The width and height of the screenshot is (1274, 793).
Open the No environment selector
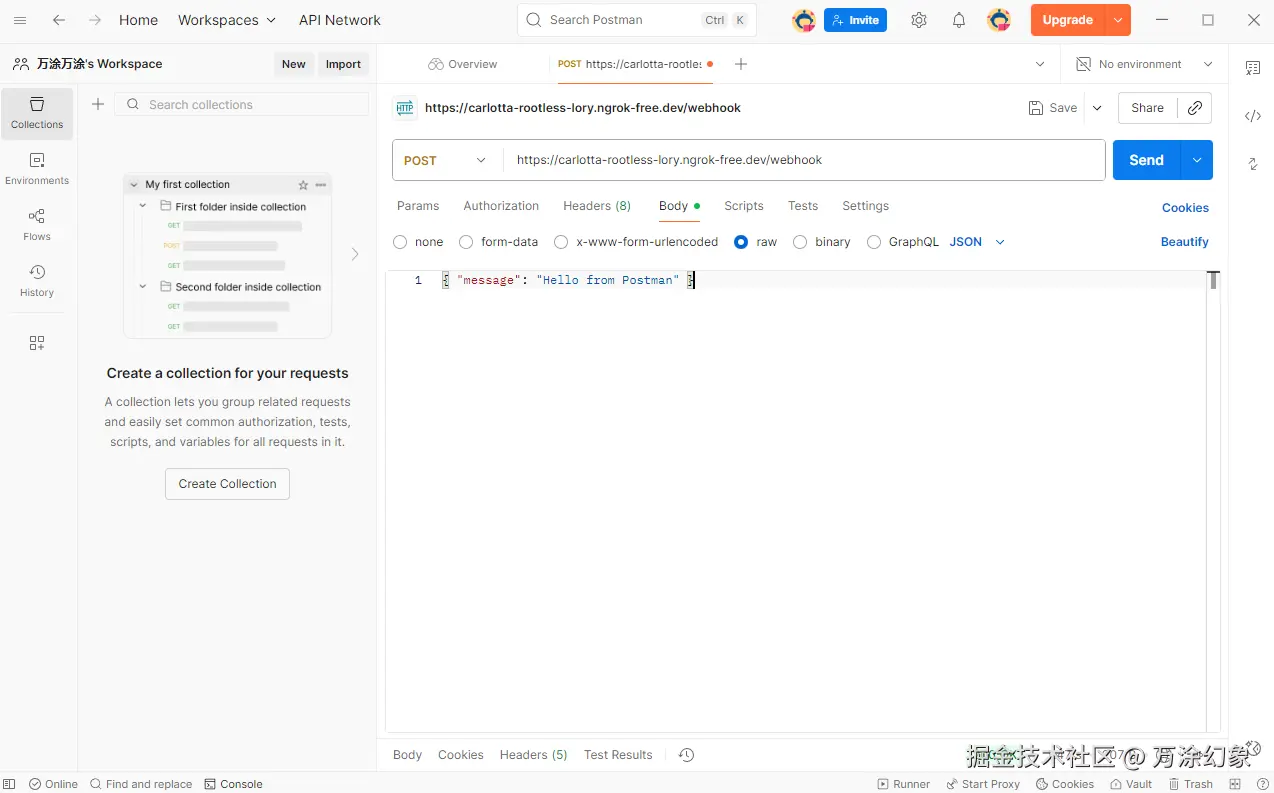coord(1144,64)
